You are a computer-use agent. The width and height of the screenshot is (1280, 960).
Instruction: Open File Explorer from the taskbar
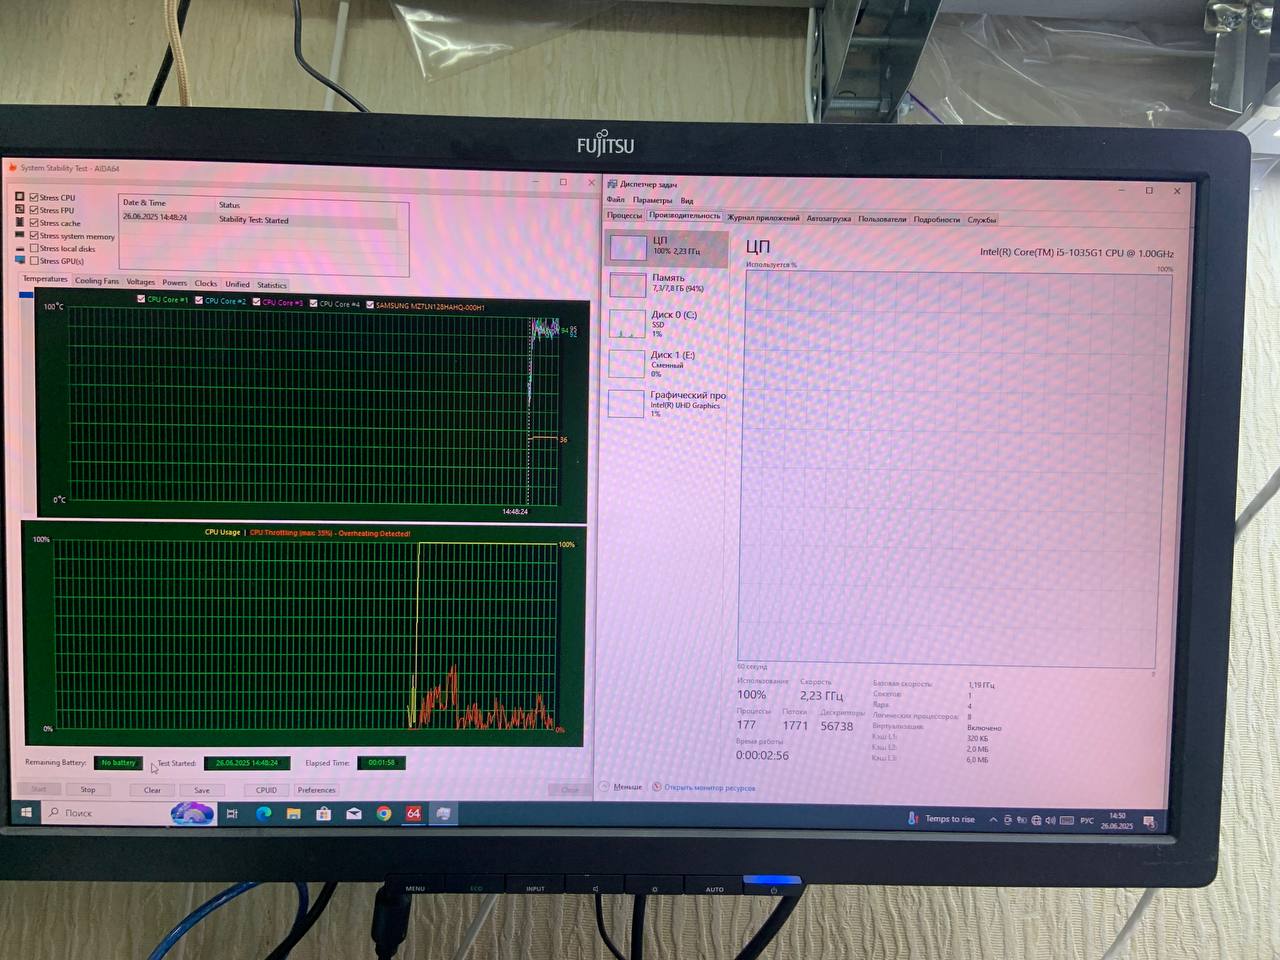[294, 814]
